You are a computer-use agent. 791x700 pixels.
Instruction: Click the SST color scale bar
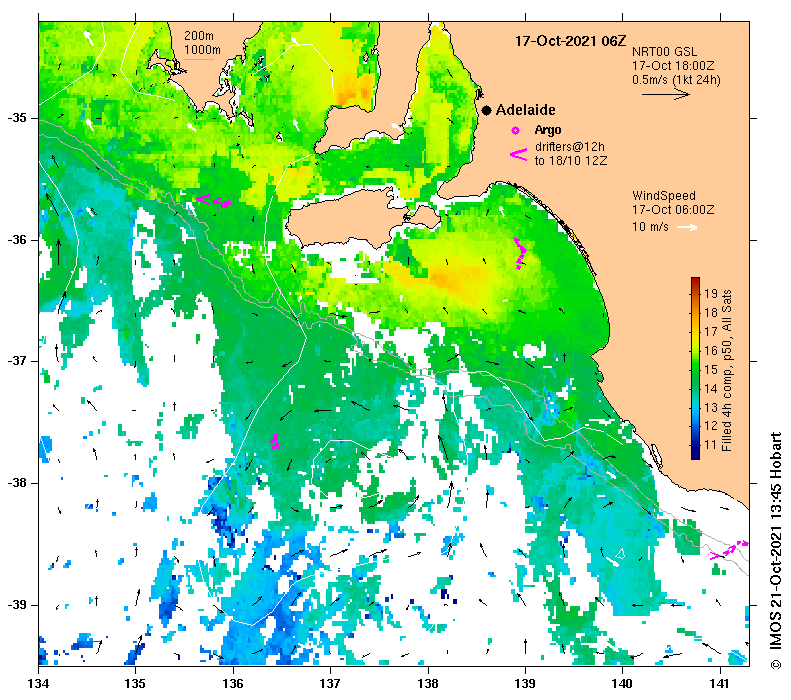(x=695, y=368)
